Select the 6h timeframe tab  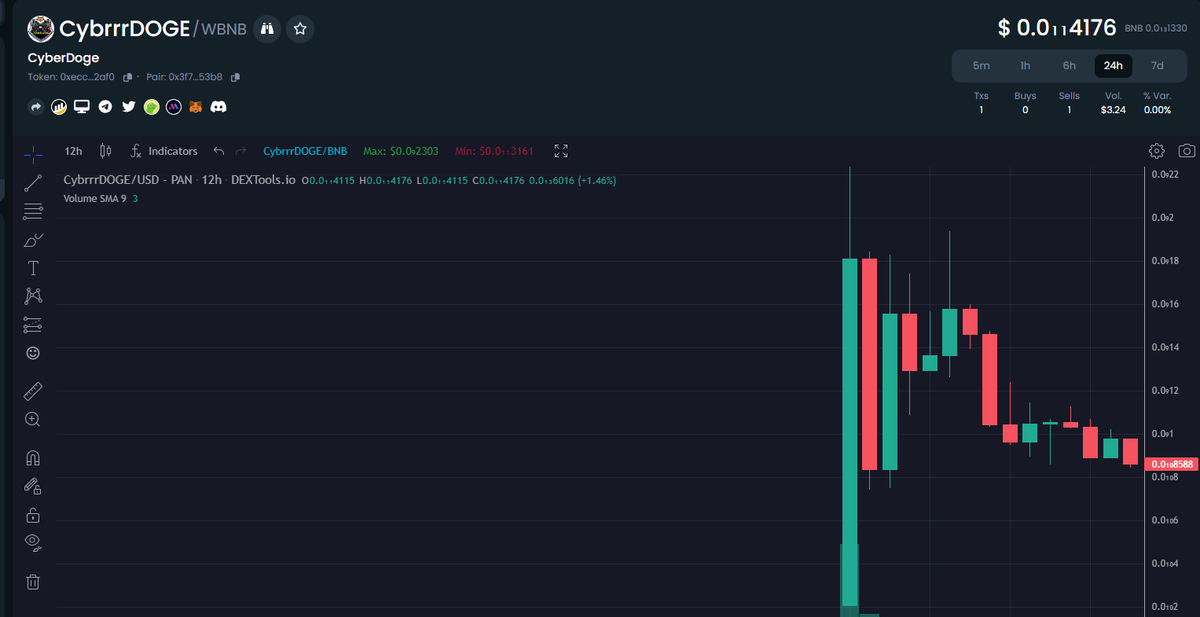tap(1069, 66)
